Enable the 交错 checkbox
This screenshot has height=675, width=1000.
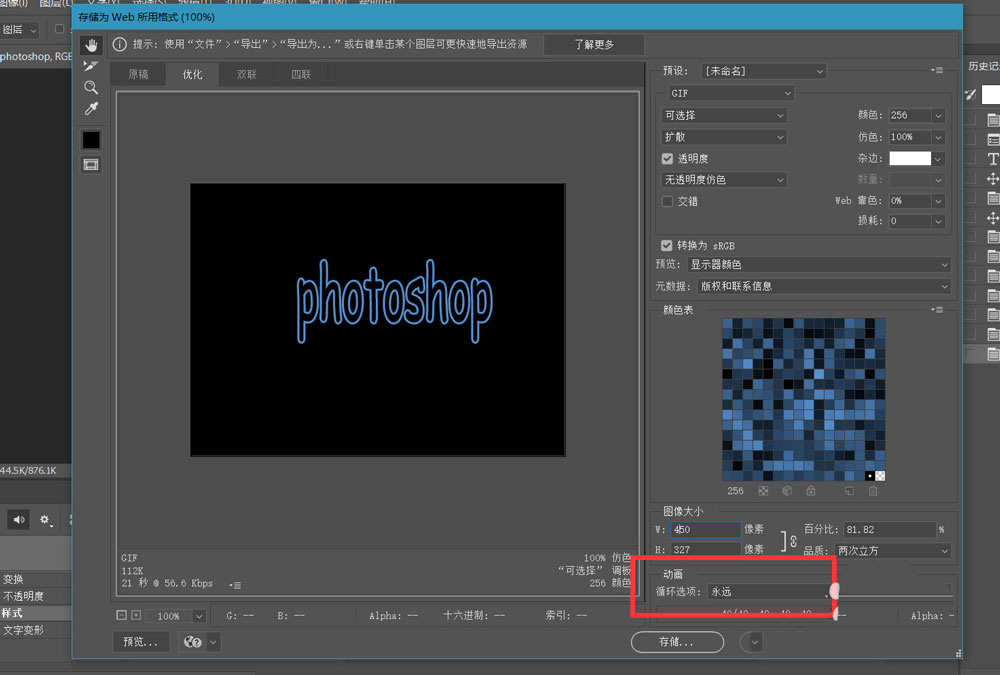pyautogui.click(x=667, y=201)
